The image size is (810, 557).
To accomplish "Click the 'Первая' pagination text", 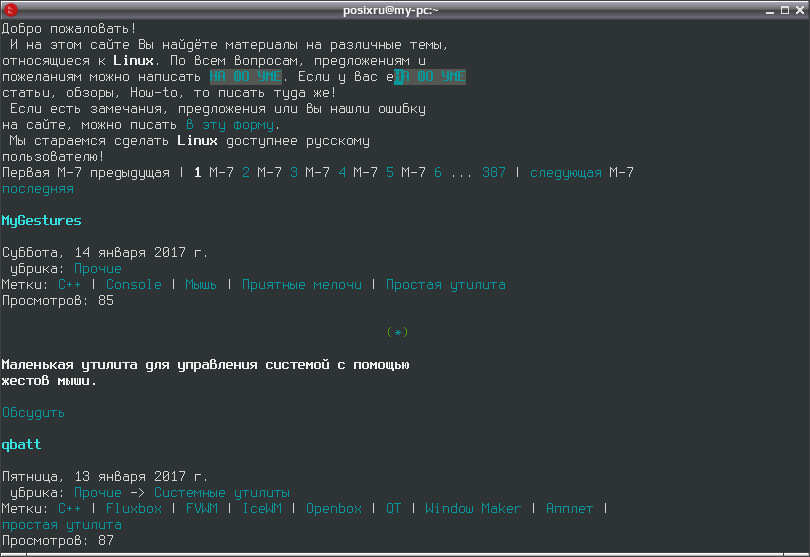I will (x=26, y=173).
